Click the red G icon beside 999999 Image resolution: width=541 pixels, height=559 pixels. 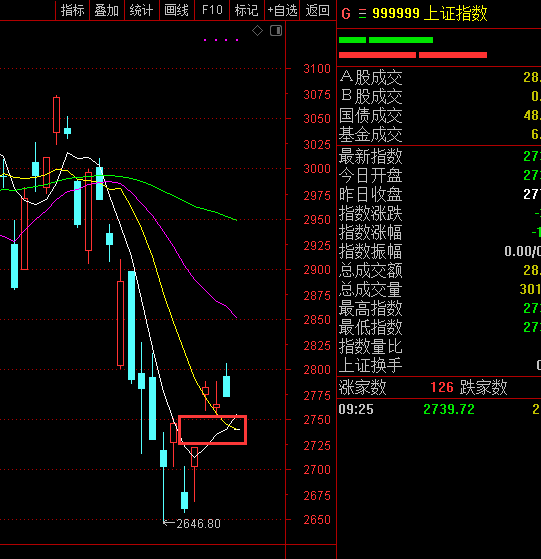346,14
